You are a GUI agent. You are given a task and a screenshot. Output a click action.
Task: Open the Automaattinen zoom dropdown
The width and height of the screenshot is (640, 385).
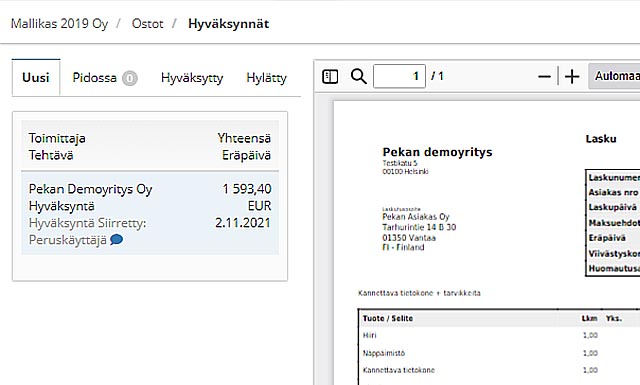click(614, 76)
